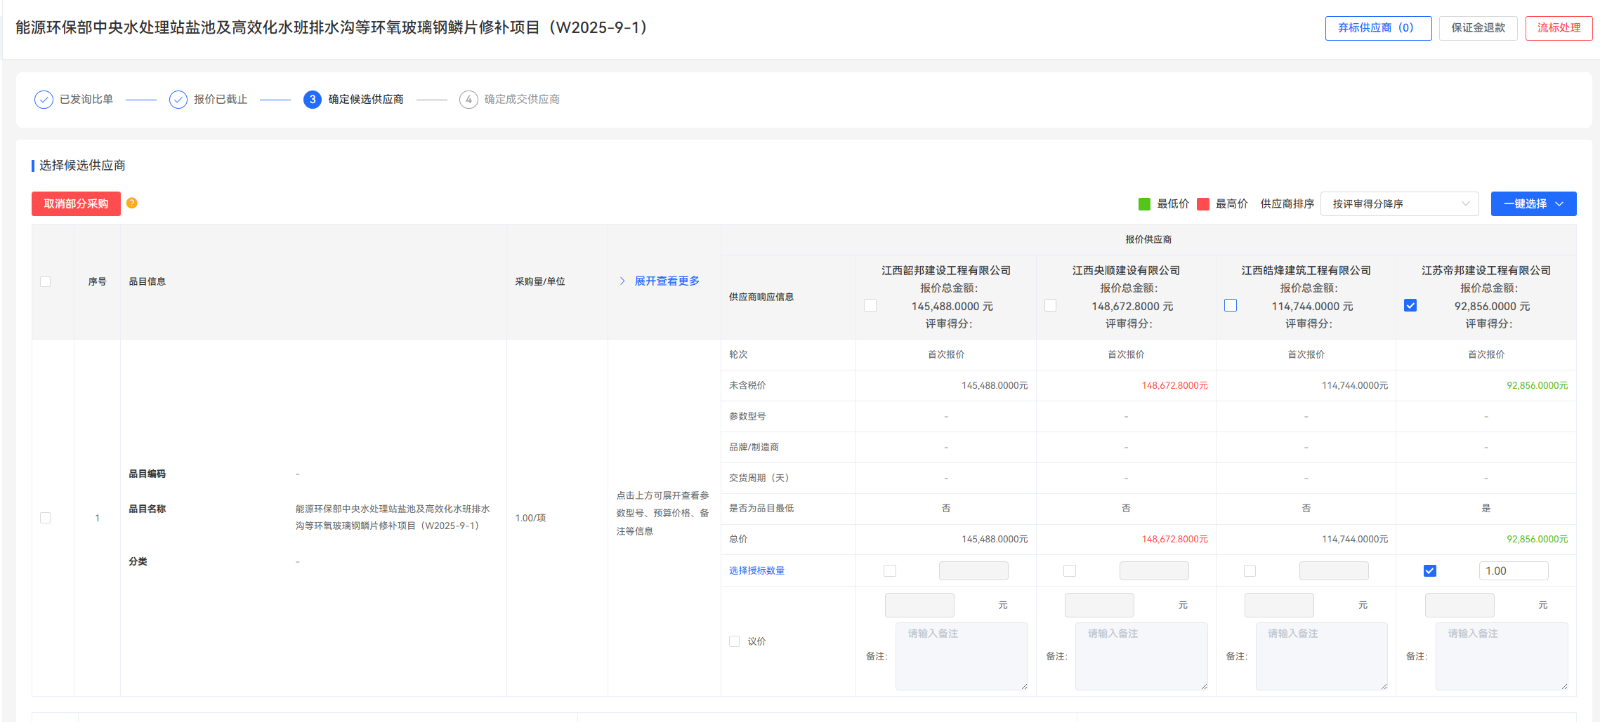Click the 保证金退款 button
1600x722 pixels.
1478,28
